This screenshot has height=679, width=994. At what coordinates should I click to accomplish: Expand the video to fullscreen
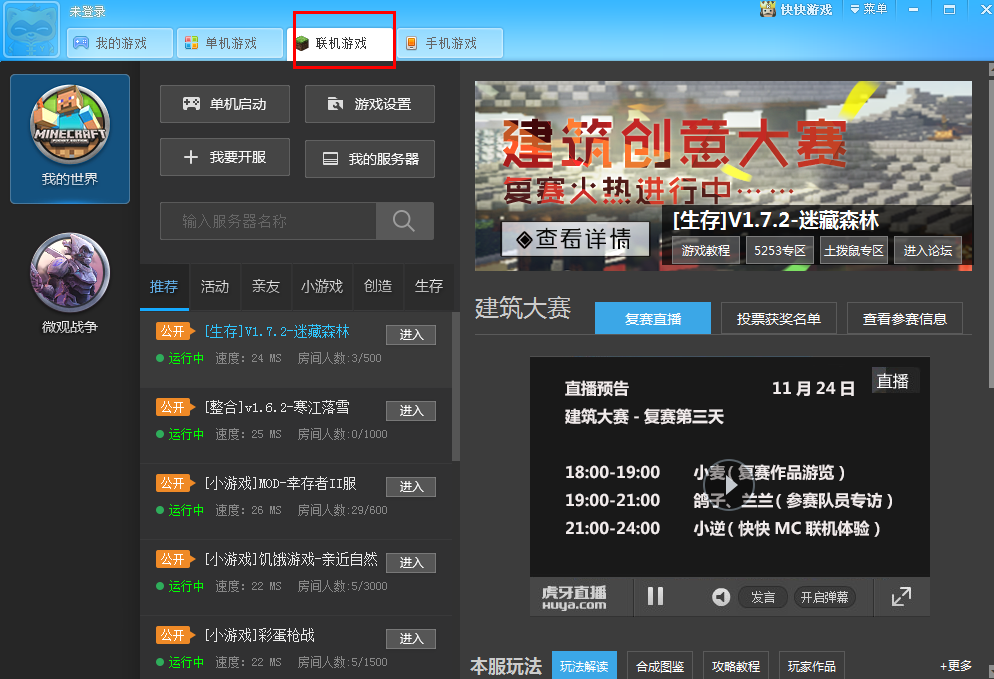[x=901, y=597]
